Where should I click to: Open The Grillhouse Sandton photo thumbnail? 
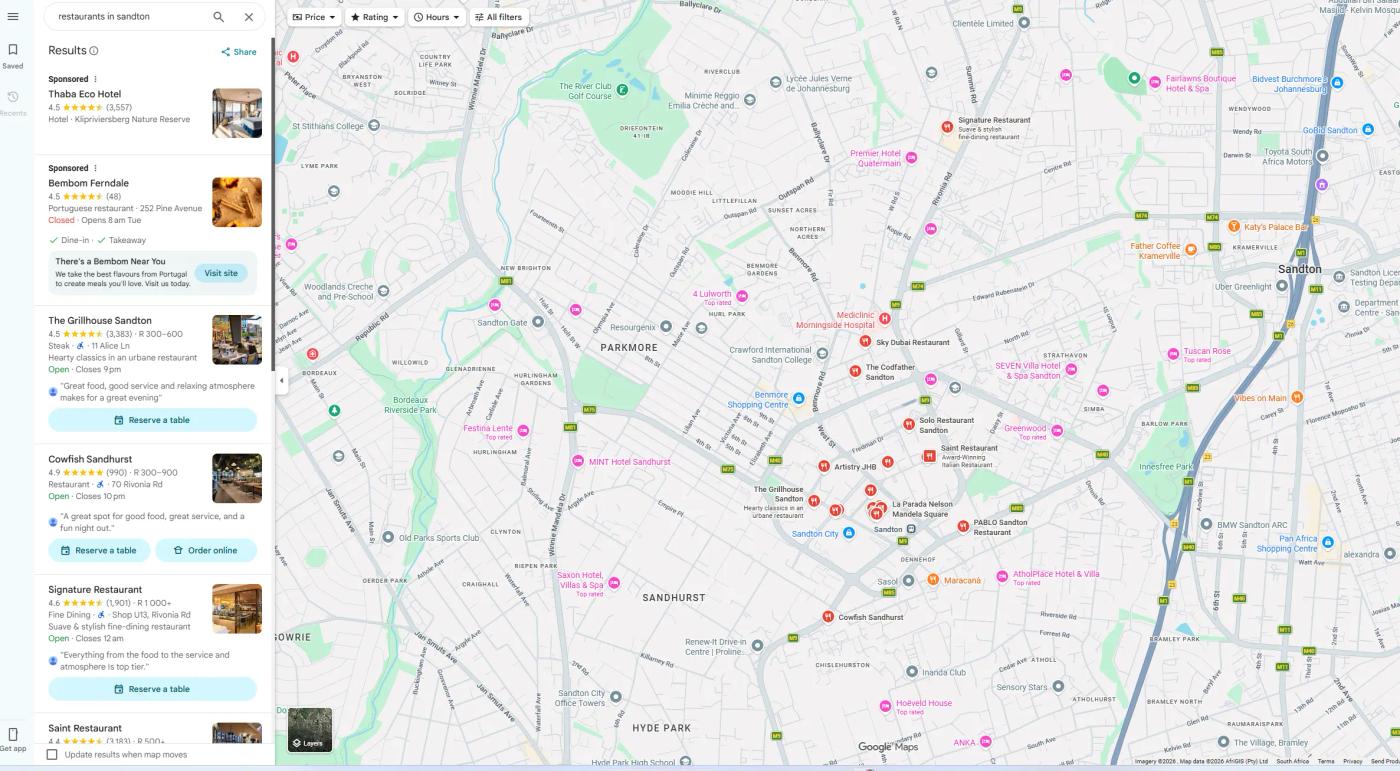(237, 340)
